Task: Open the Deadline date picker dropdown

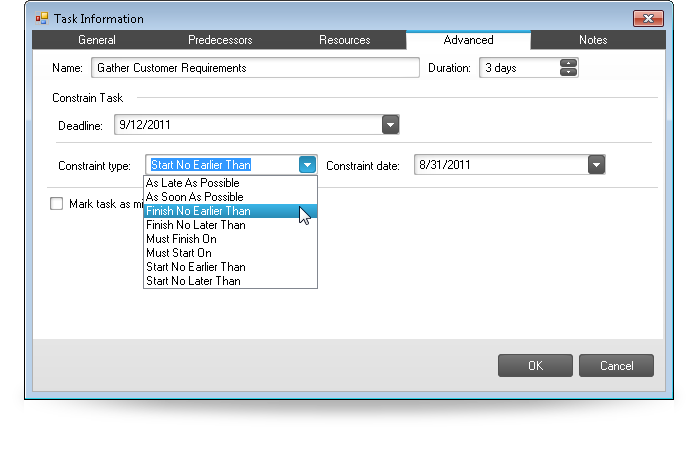Action: pyautogui.click(x=390, y=125)
